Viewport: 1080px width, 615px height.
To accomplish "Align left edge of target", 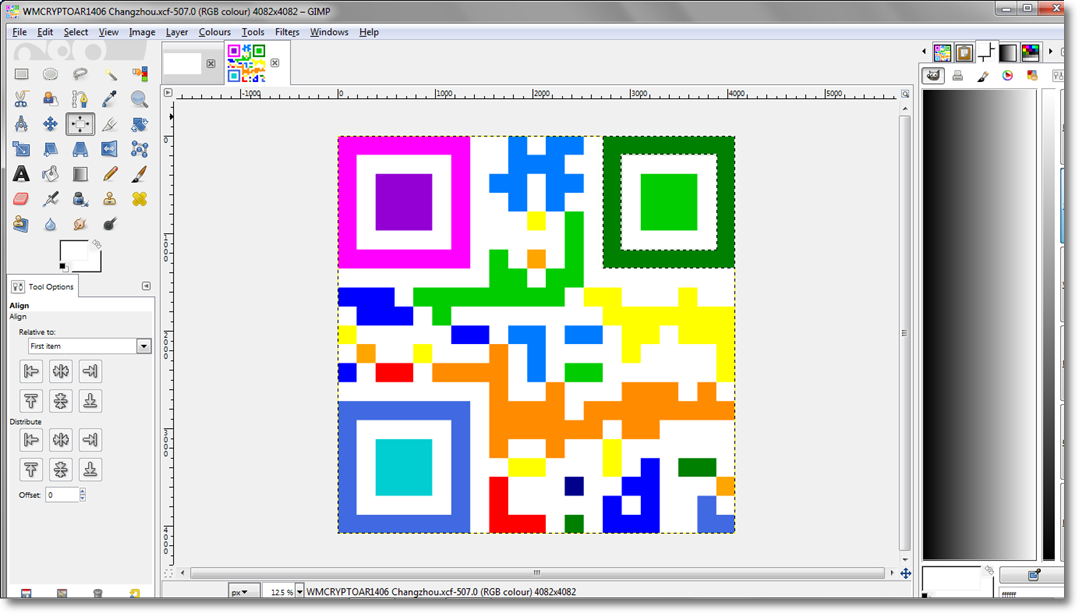I will [x=31, y=371].
